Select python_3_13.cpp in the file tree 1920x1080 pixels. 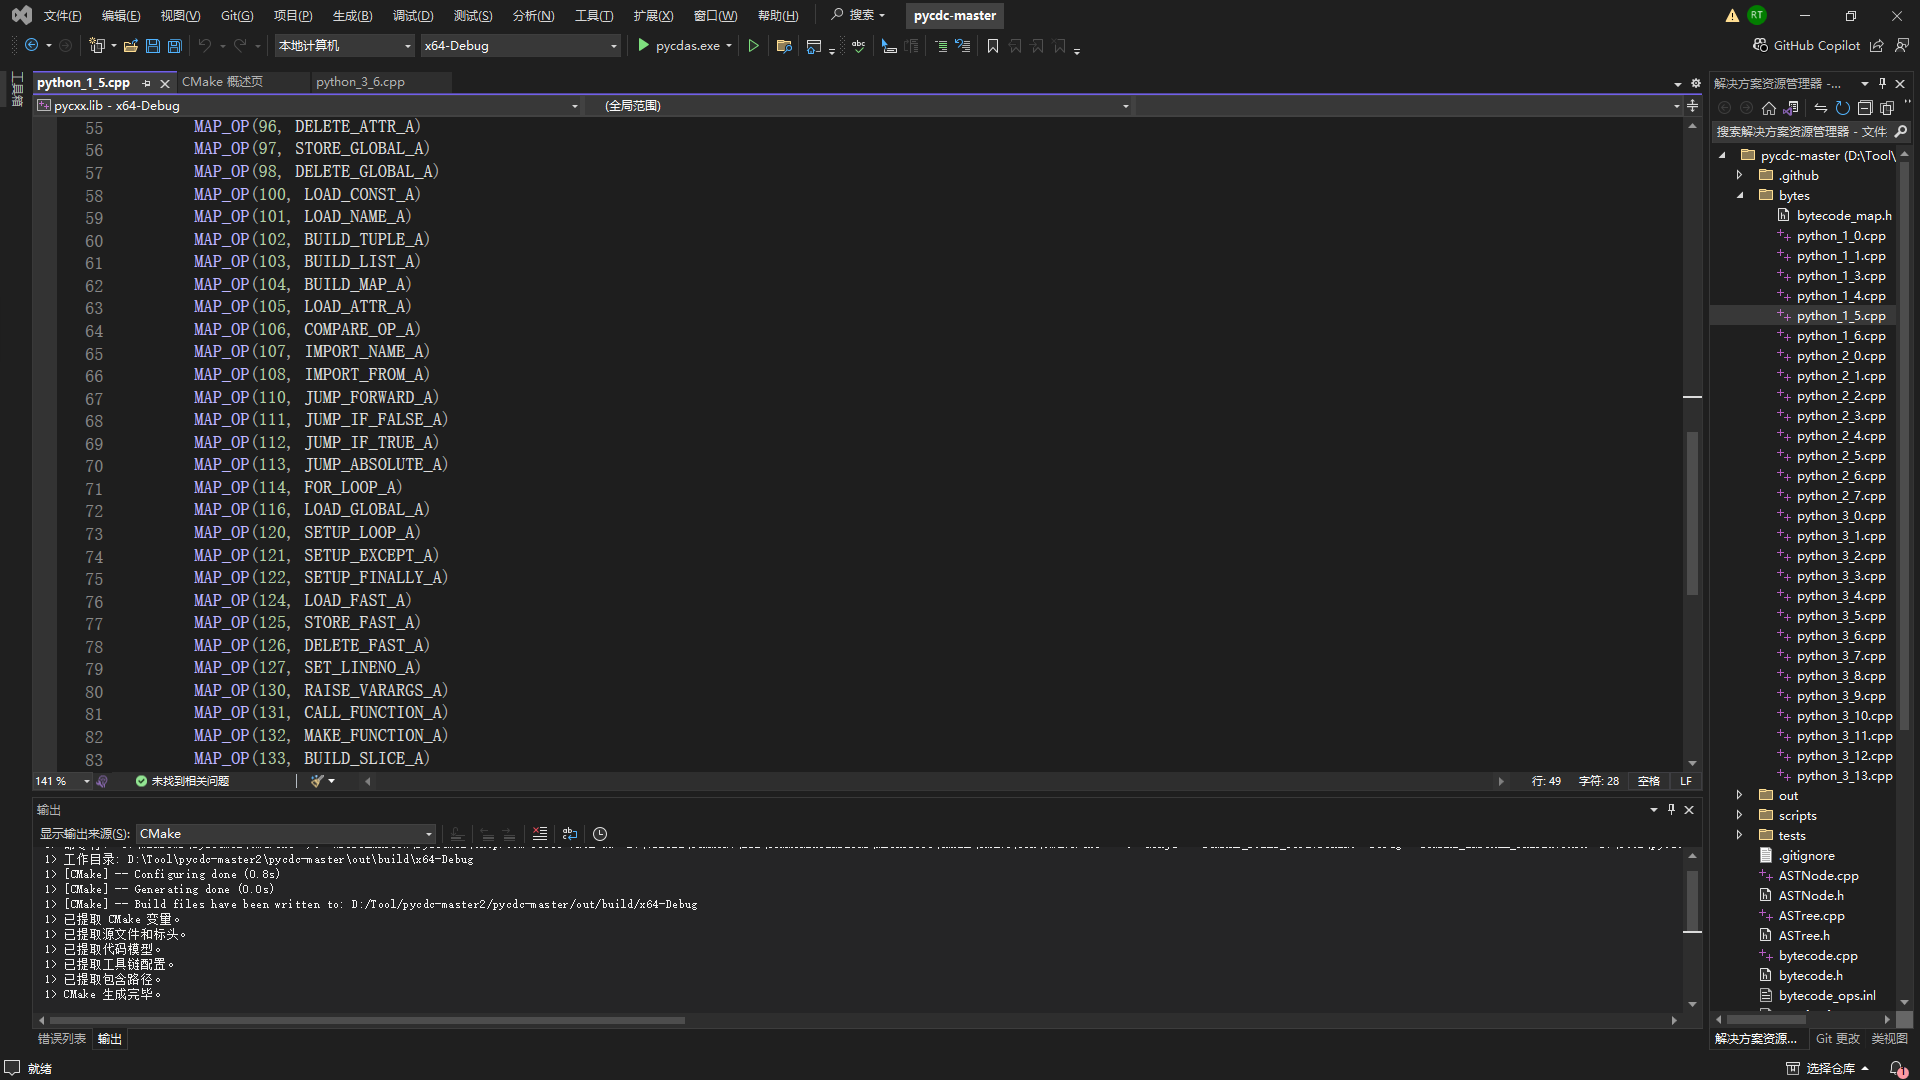coord(1843,776)
